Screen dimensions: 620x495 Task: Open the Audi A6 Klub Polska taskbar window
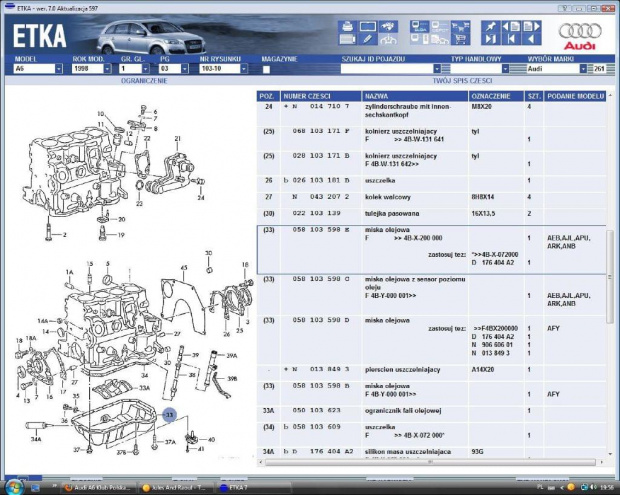coord(98,487)
